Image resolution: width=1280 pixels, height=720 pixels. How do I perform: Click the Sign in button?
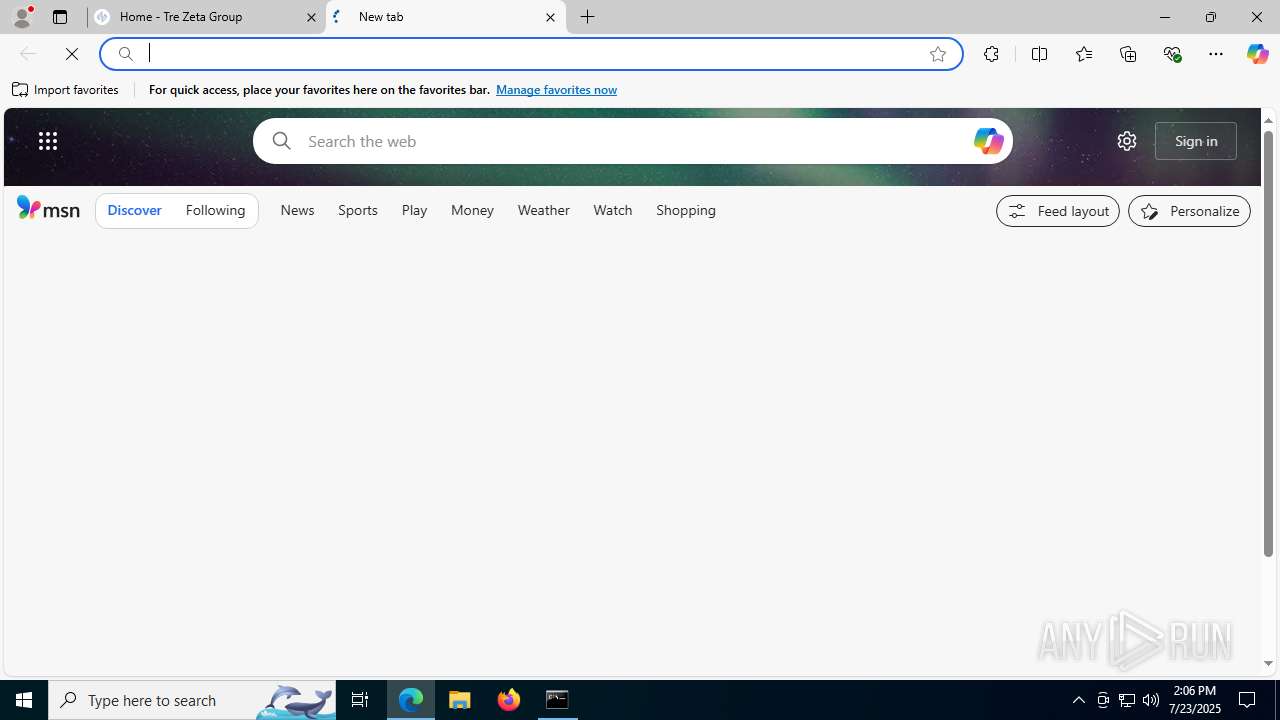click(1196, 141)
